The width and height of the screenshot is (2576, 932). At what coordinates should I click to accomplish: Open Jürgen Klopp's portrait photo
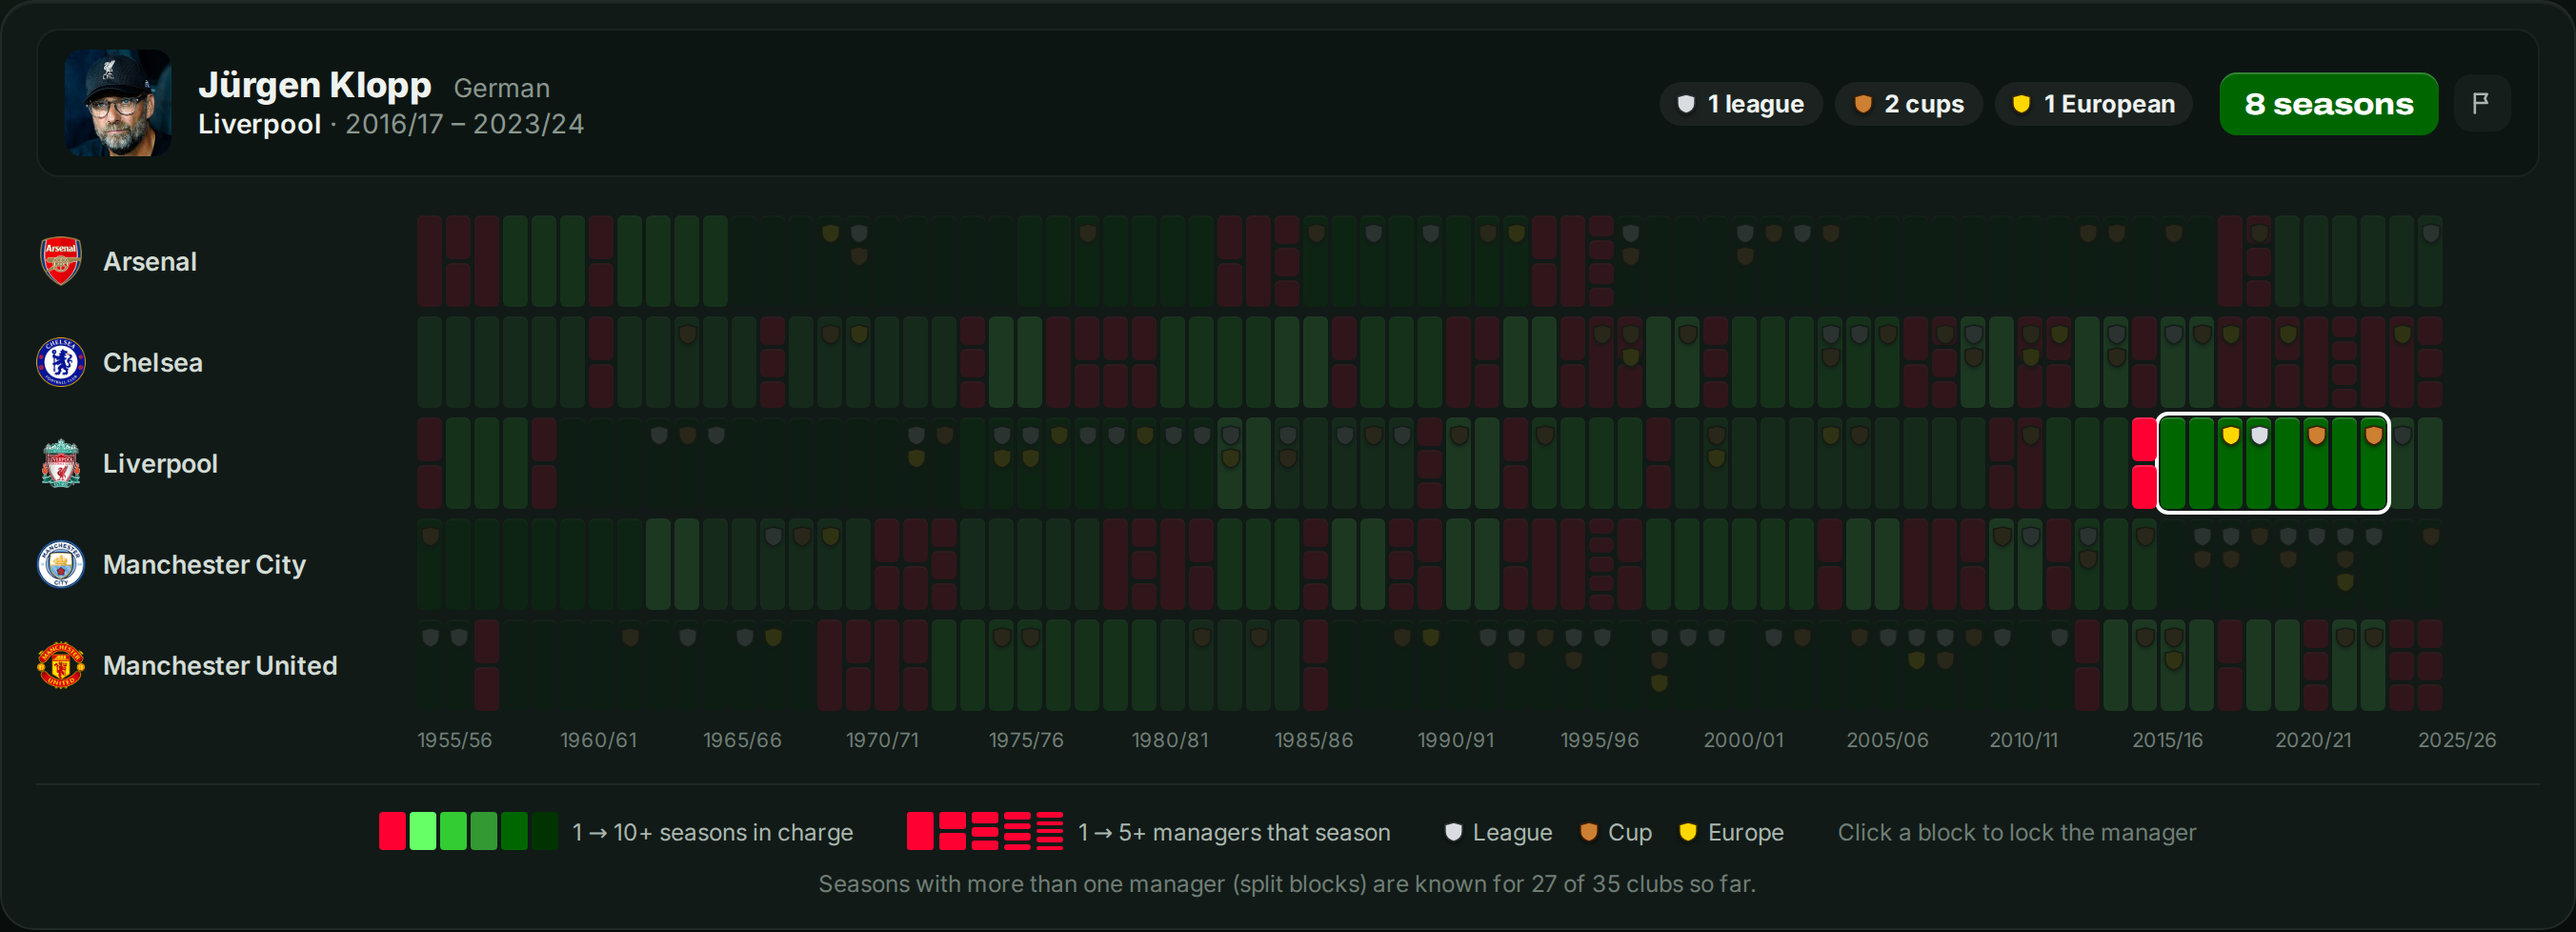click(118, 103)
